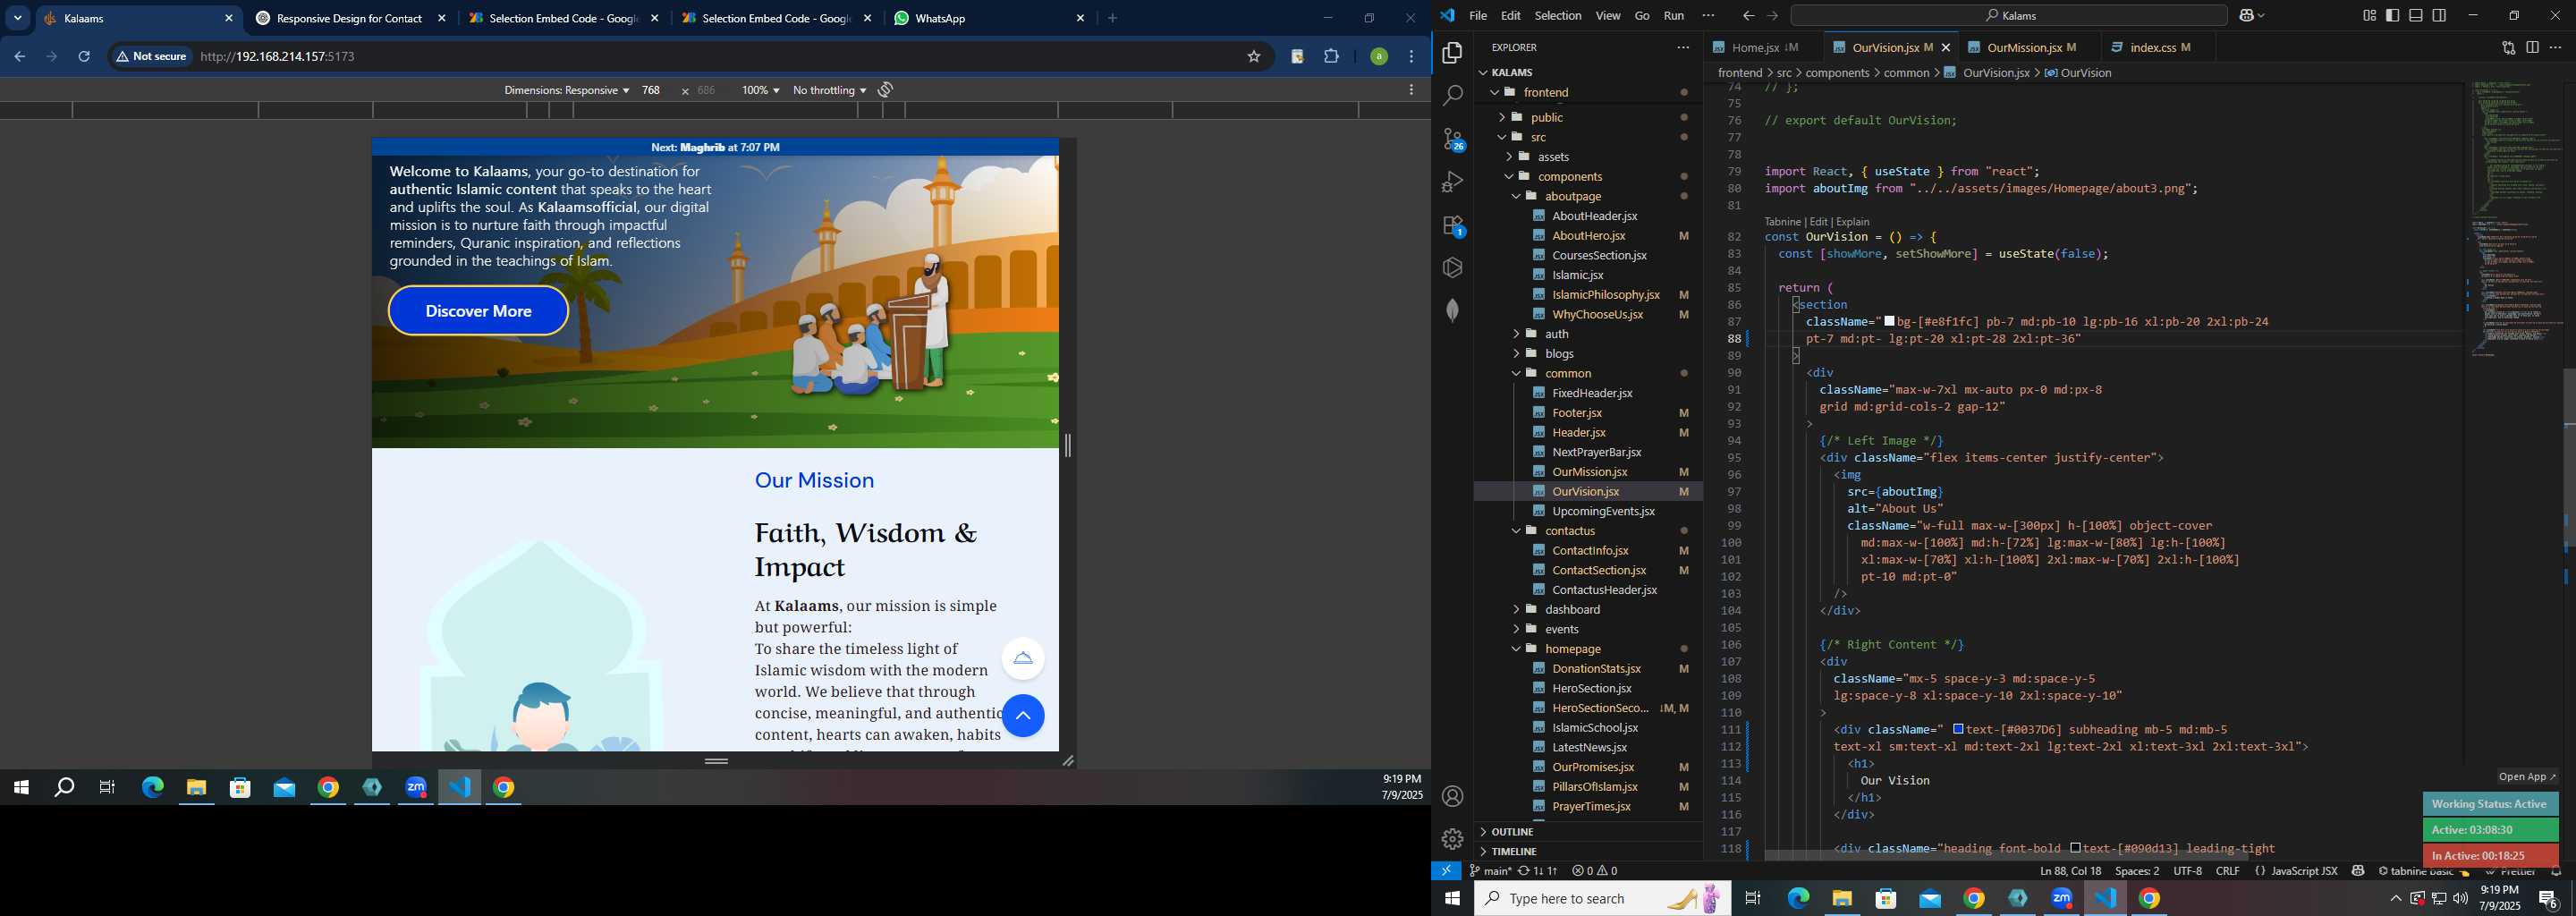Viewport: 2576px width, 916px height.
Task: Toggle the Panel in VS Code title bar
Action: coord(2415,16)
